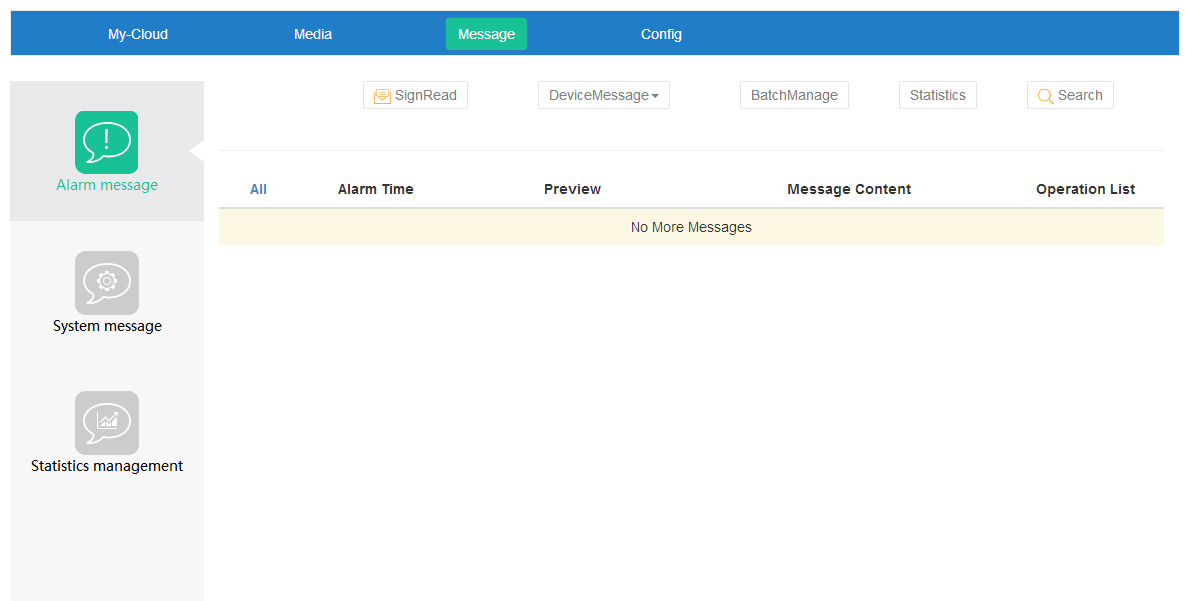Click the Alarm Time column header
The image size is (1185, 601).
pos(375,189)
